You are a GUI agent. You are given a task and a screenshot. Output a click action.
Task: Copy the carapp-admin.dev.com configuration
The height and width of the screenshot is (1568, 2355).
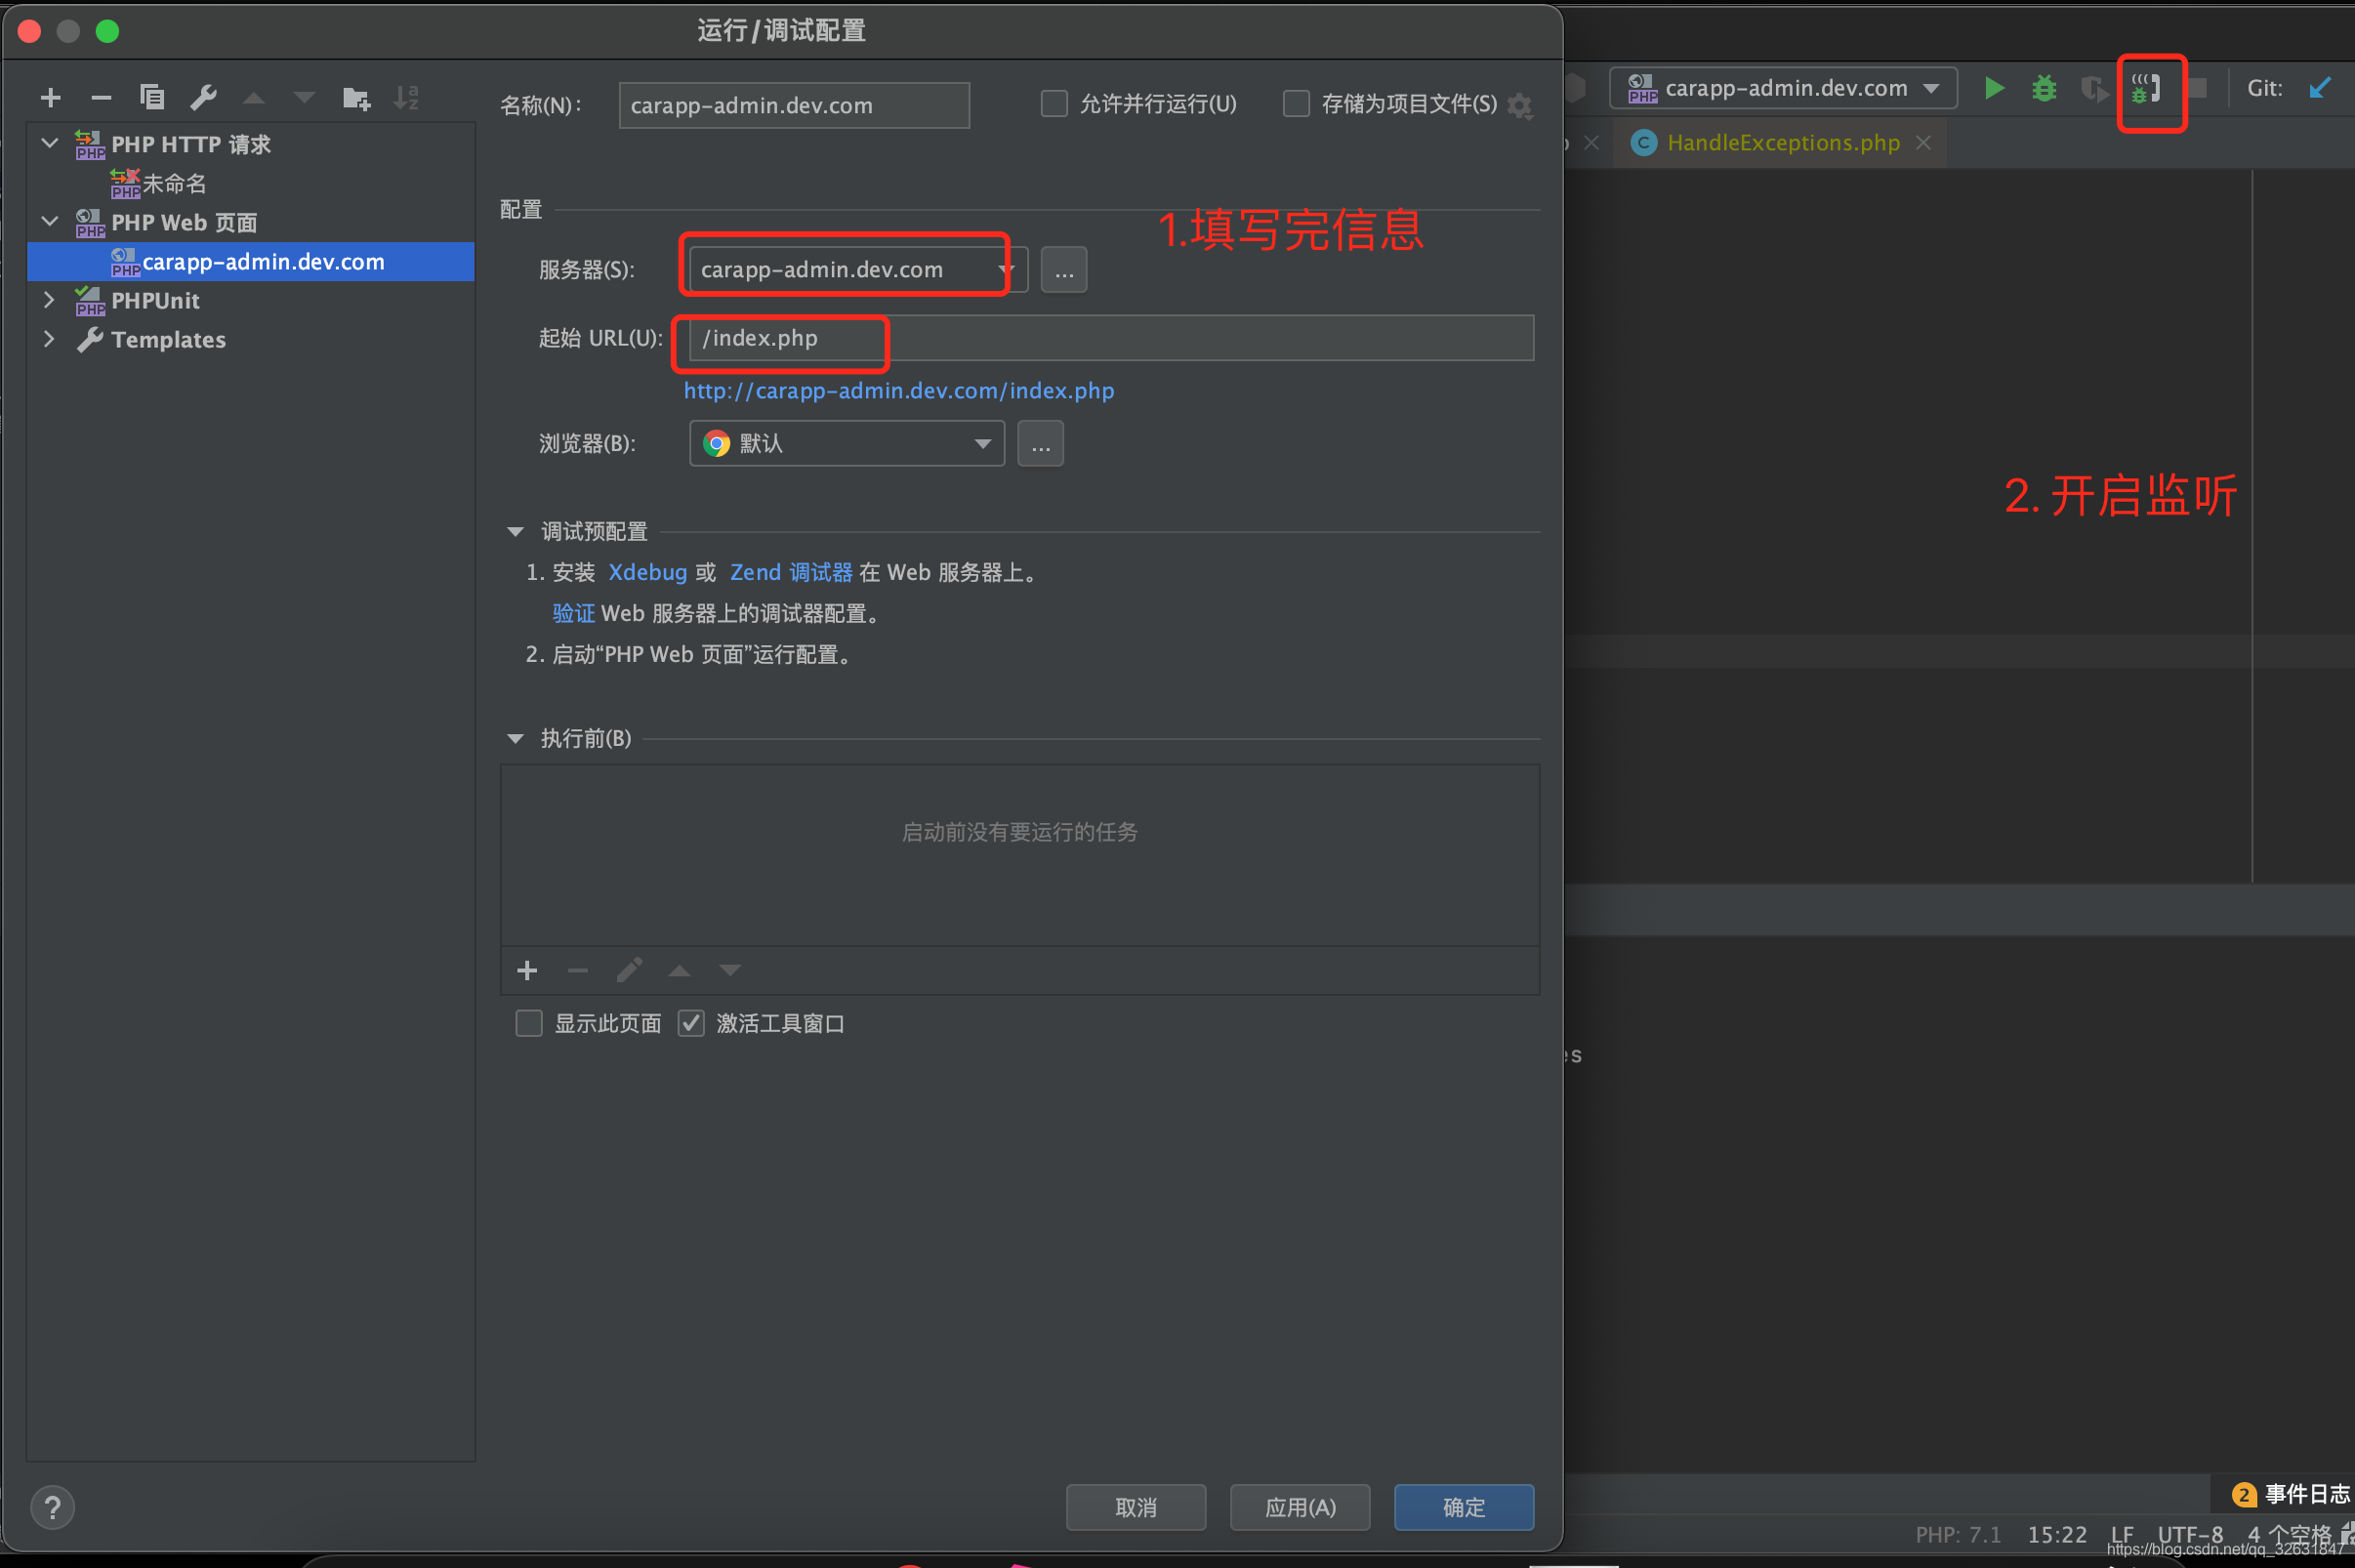[x=152, y=97]
